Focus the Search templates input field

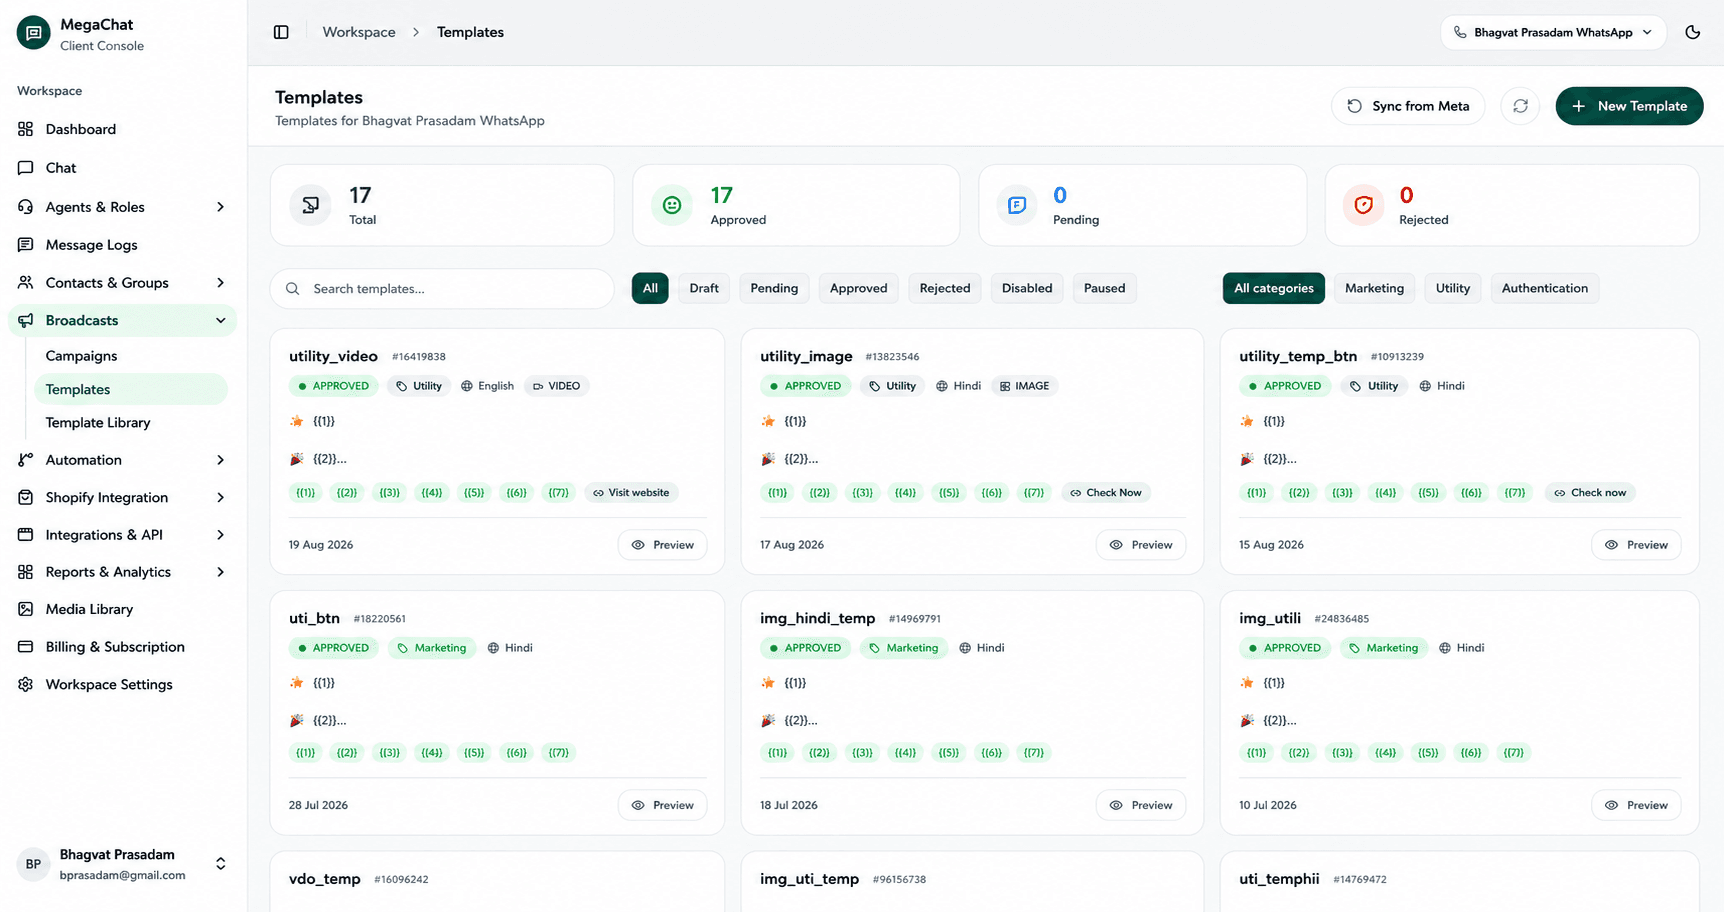pyautogui.click(x=442, y=288)
